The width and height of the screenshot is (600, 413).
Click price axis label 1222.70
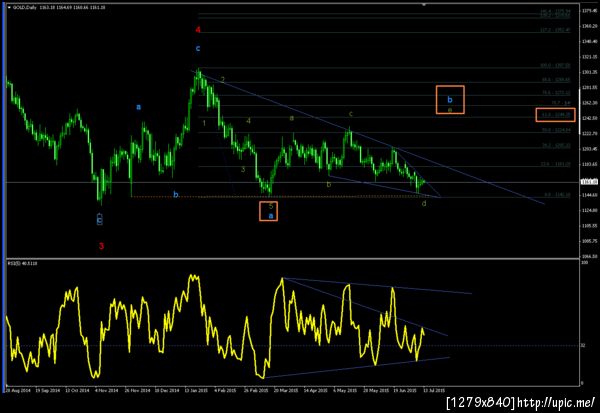pyautogui.click(x=590, y=133)
